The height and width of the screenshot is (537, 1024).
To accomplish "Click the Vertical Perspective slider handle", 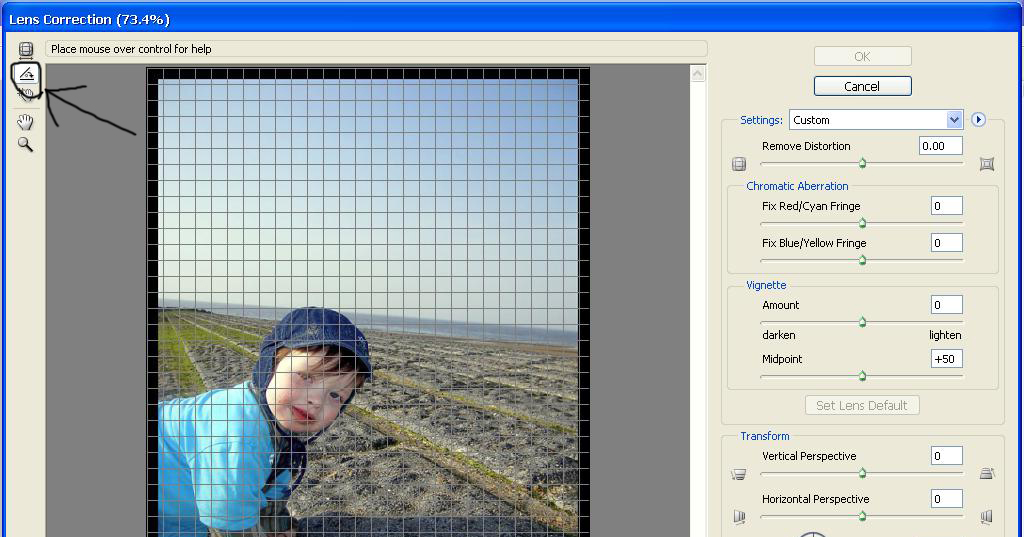I will [x=862, y=473].
